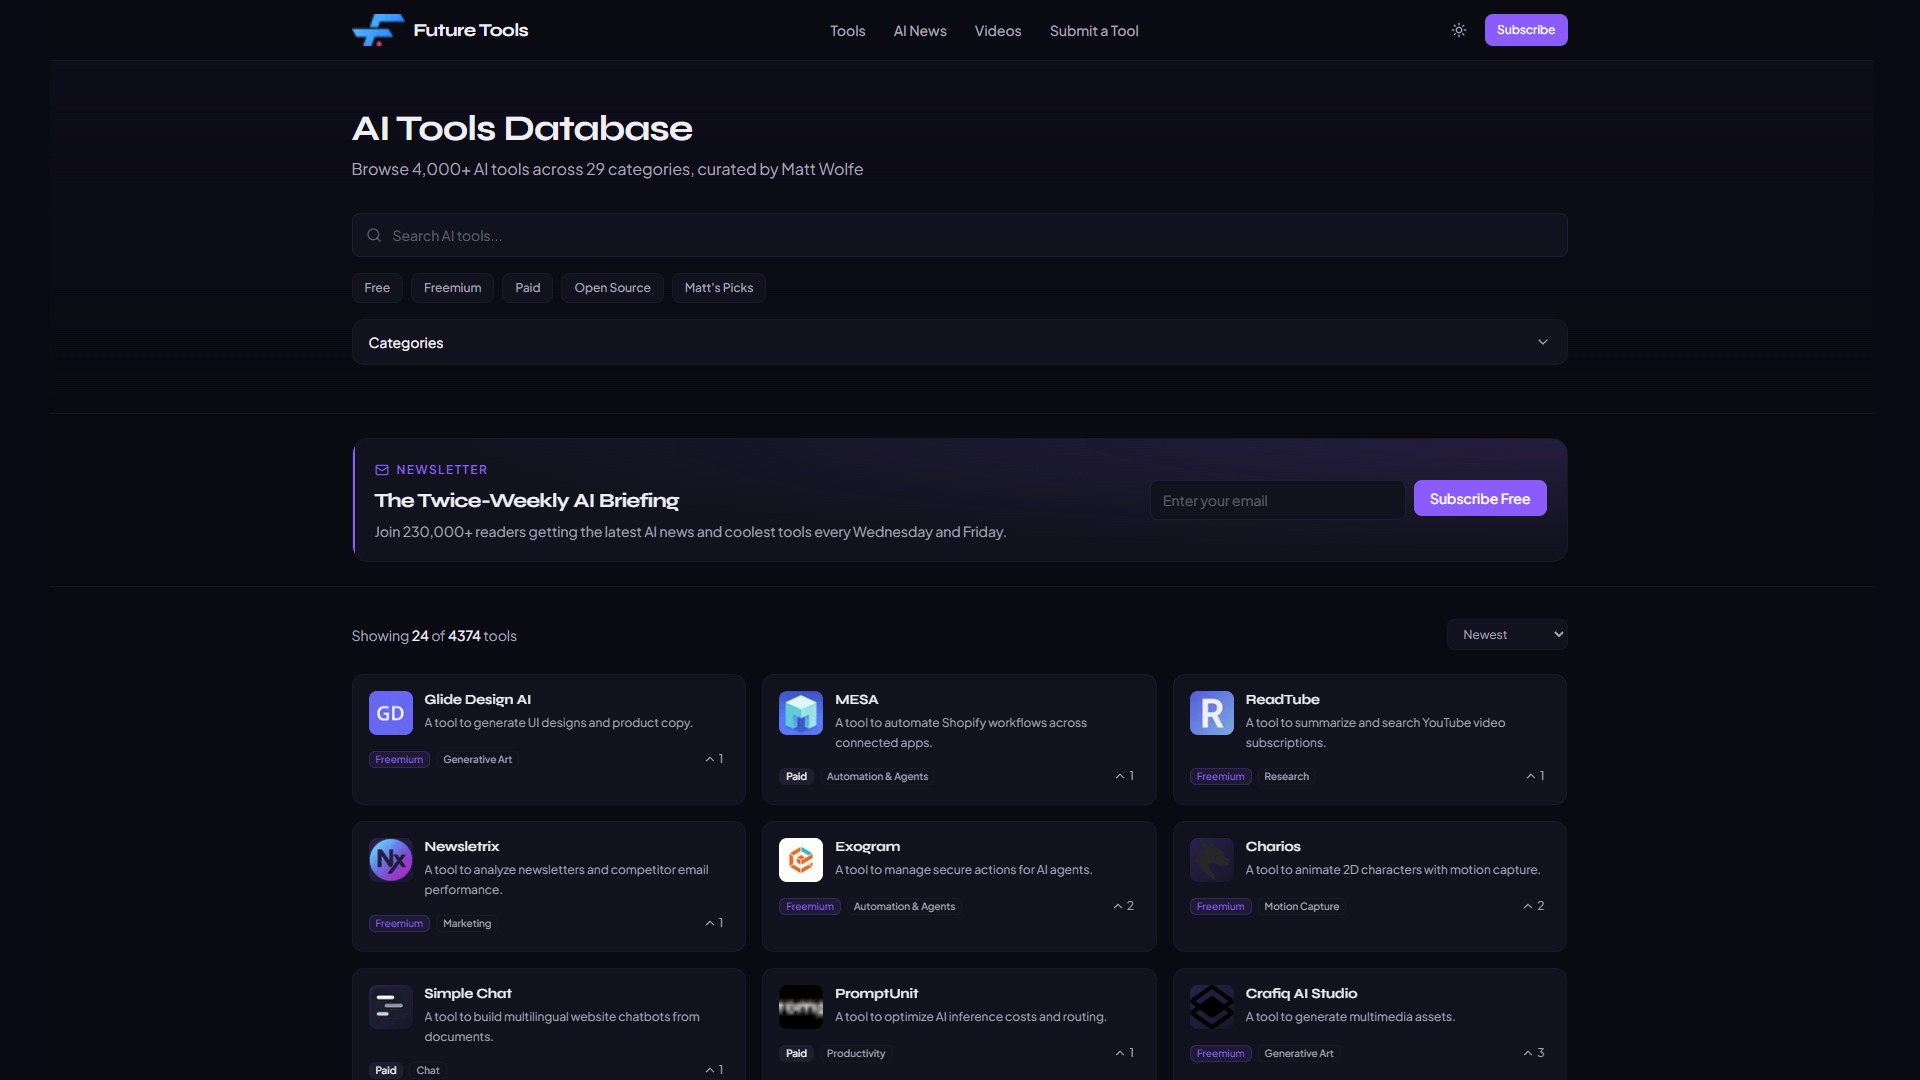Toggle the Paid pricing filter chip

pyautogui.click(x=527, y=288)
